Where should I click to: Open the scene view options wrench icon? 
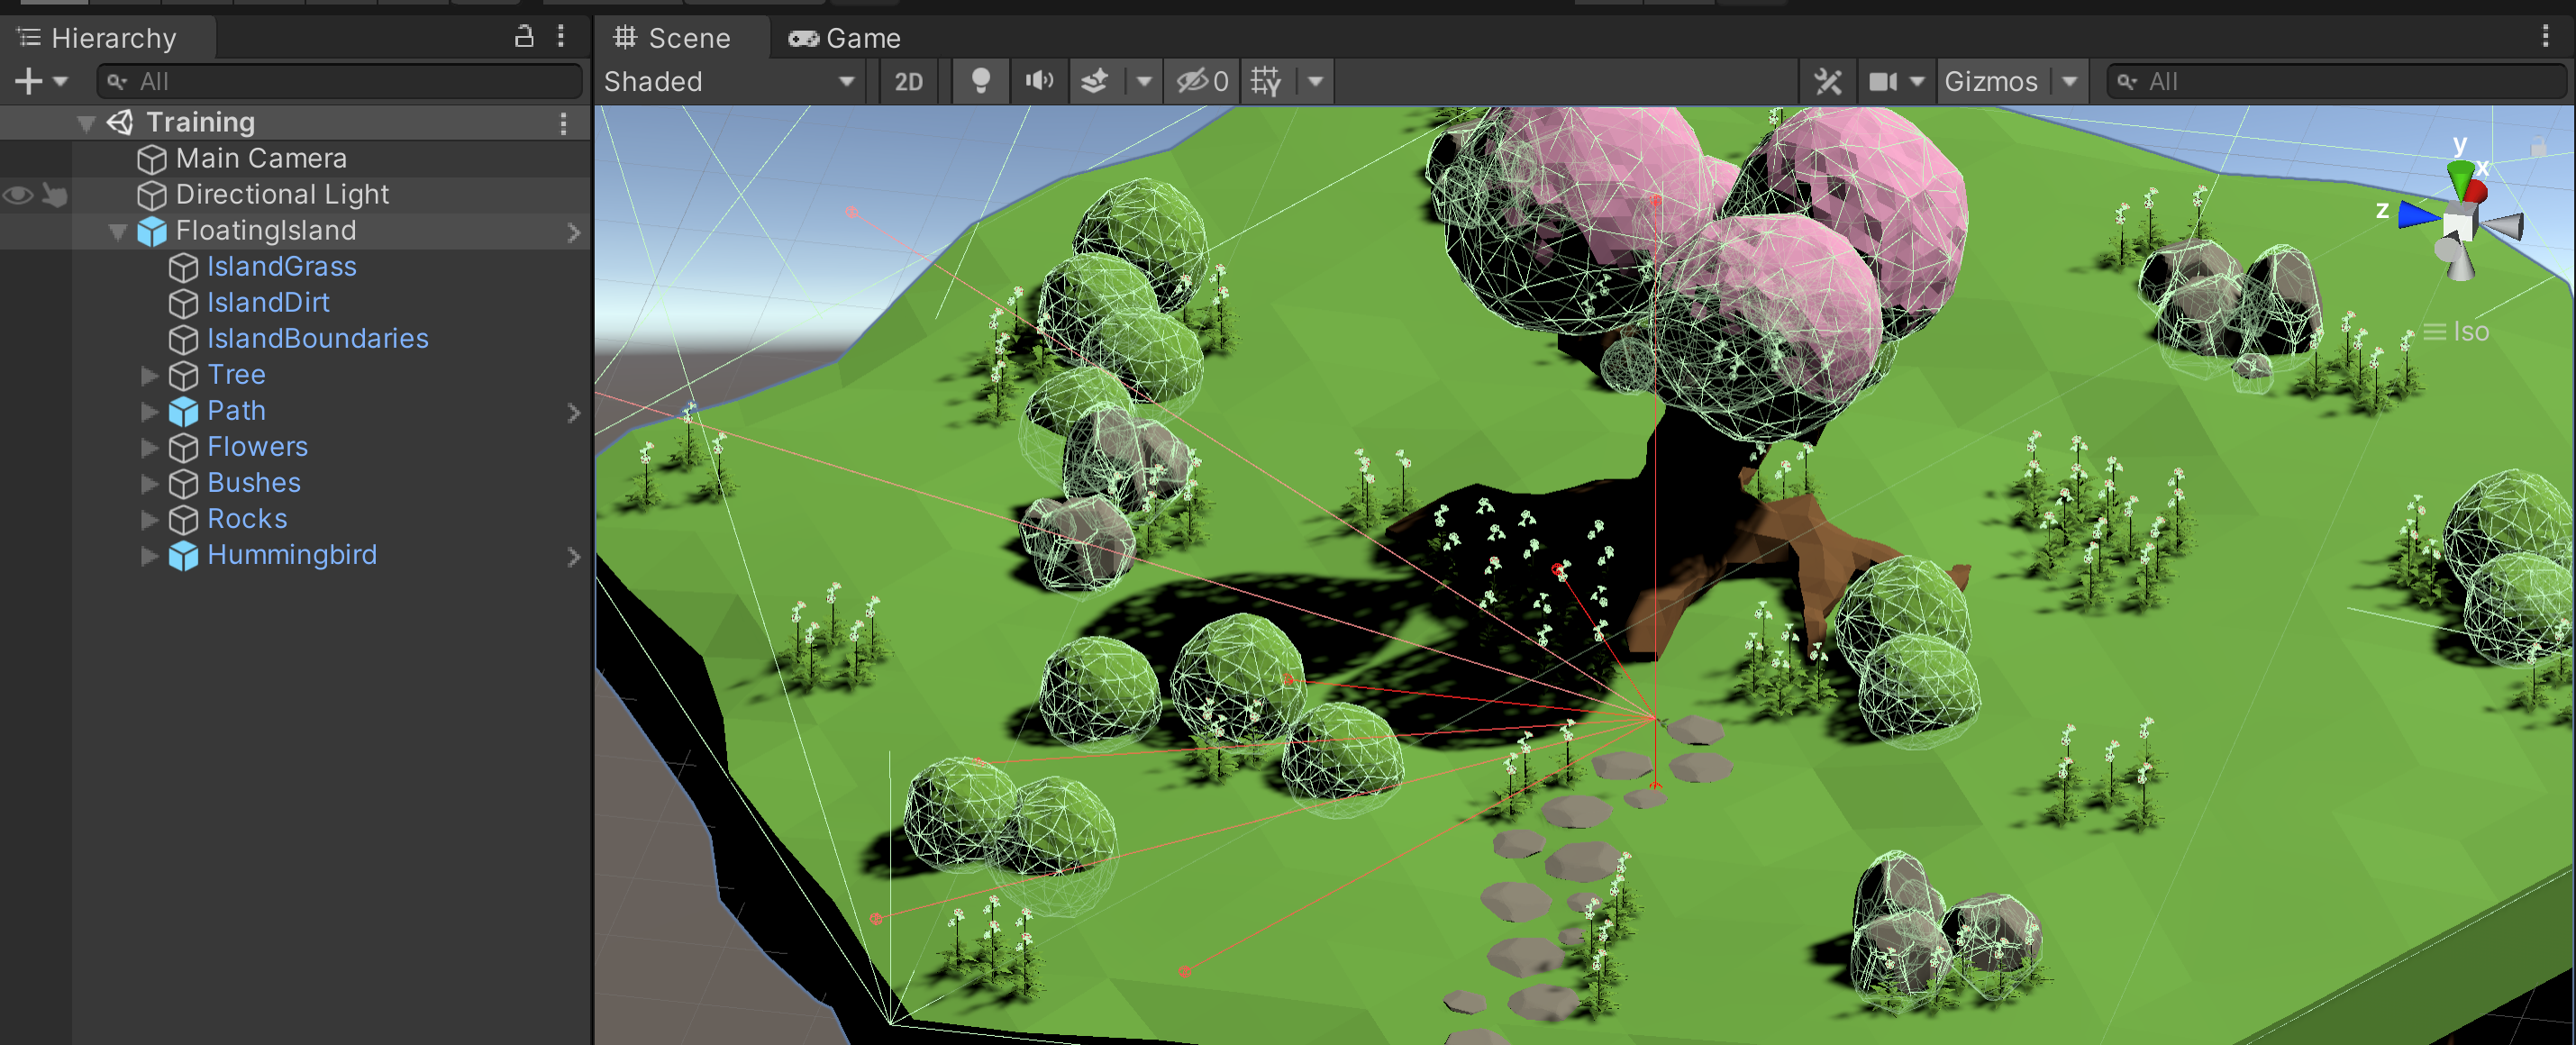1829,81
